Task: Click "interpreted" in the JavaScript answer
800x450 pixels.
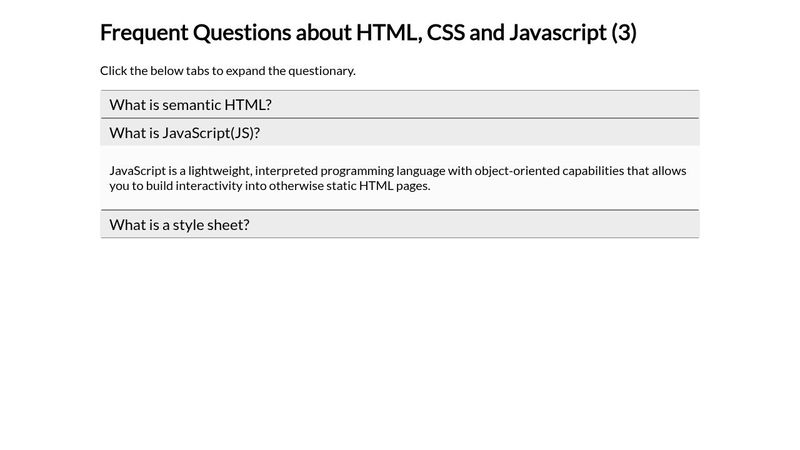Action: [287, 170]
